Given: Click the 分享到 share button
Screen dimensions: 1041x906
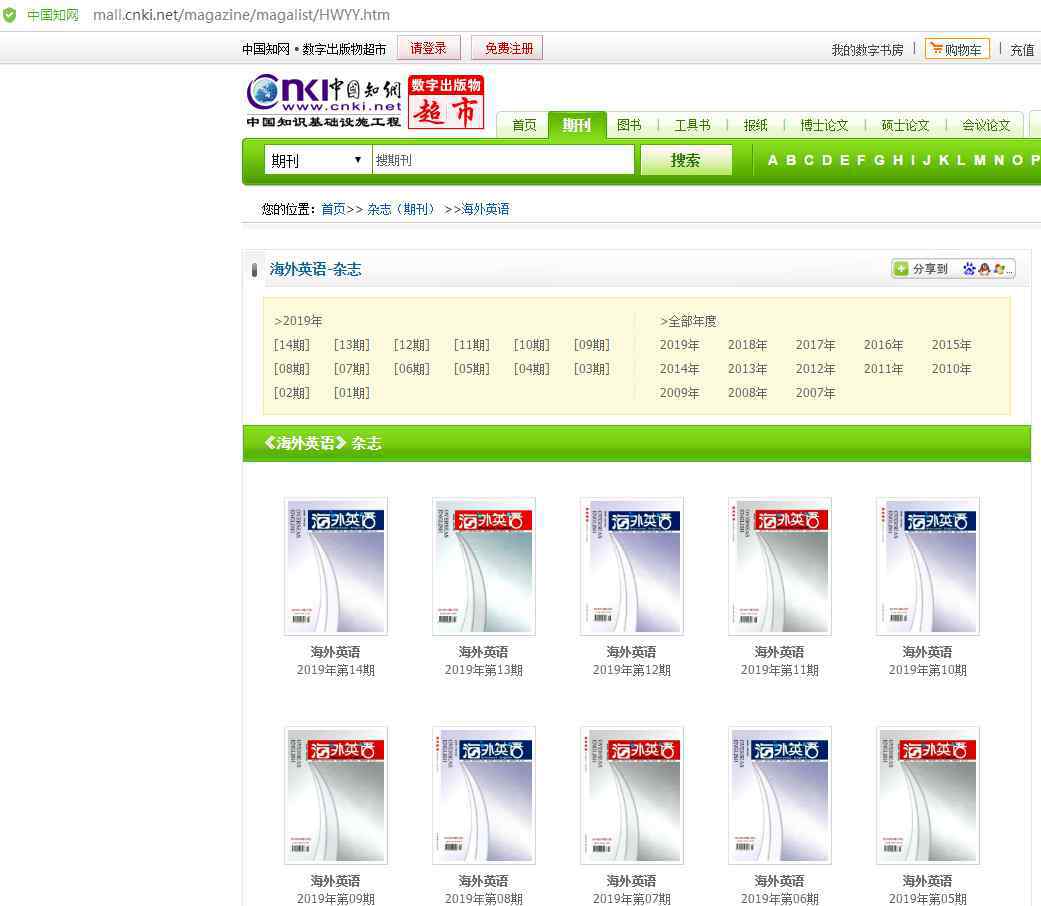Looking at the screenshot, I should [953, 269].
